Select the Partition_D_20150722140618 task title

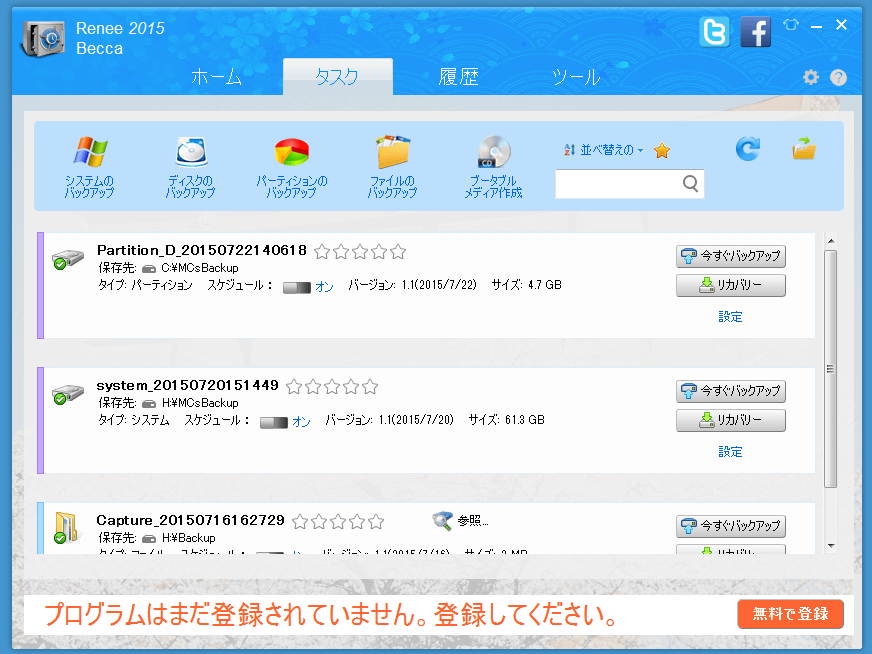point(202,250)
